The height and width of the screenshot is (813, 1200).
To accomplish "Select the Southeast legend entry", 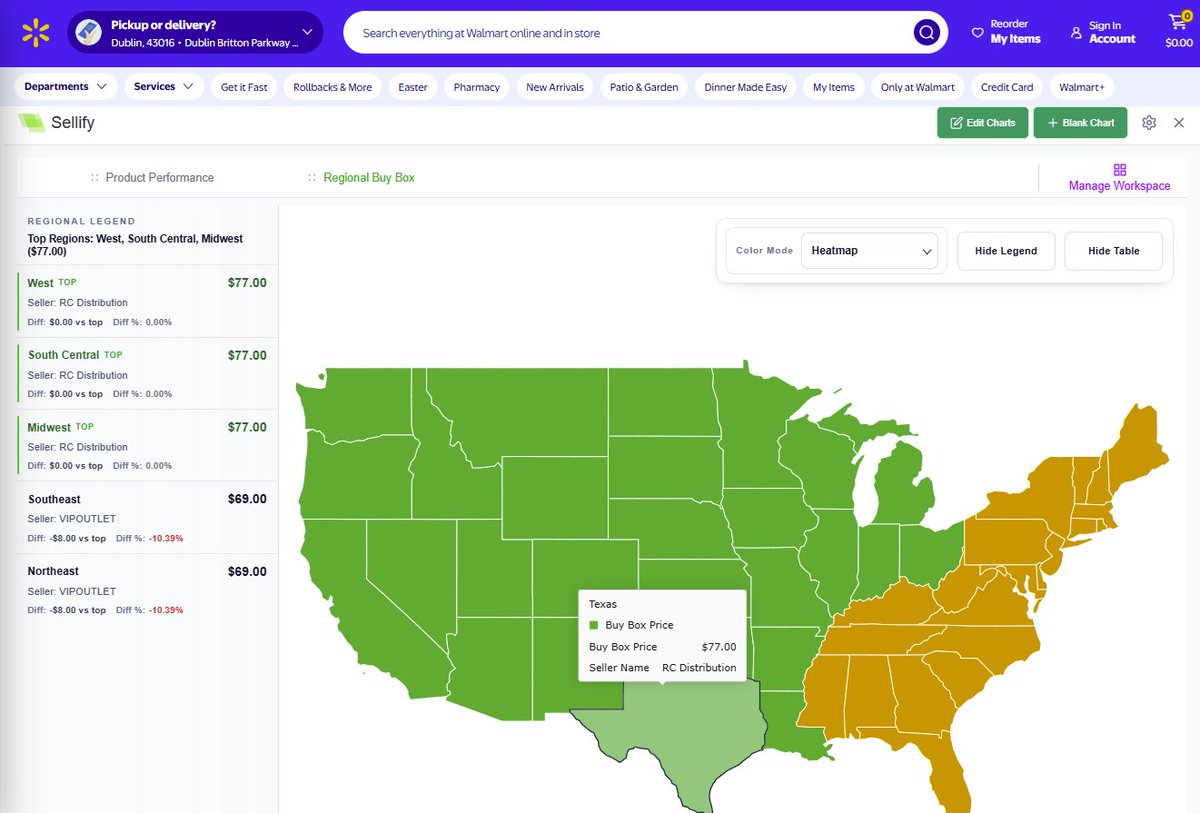I will pyautogui.click(x=147, y=517).
